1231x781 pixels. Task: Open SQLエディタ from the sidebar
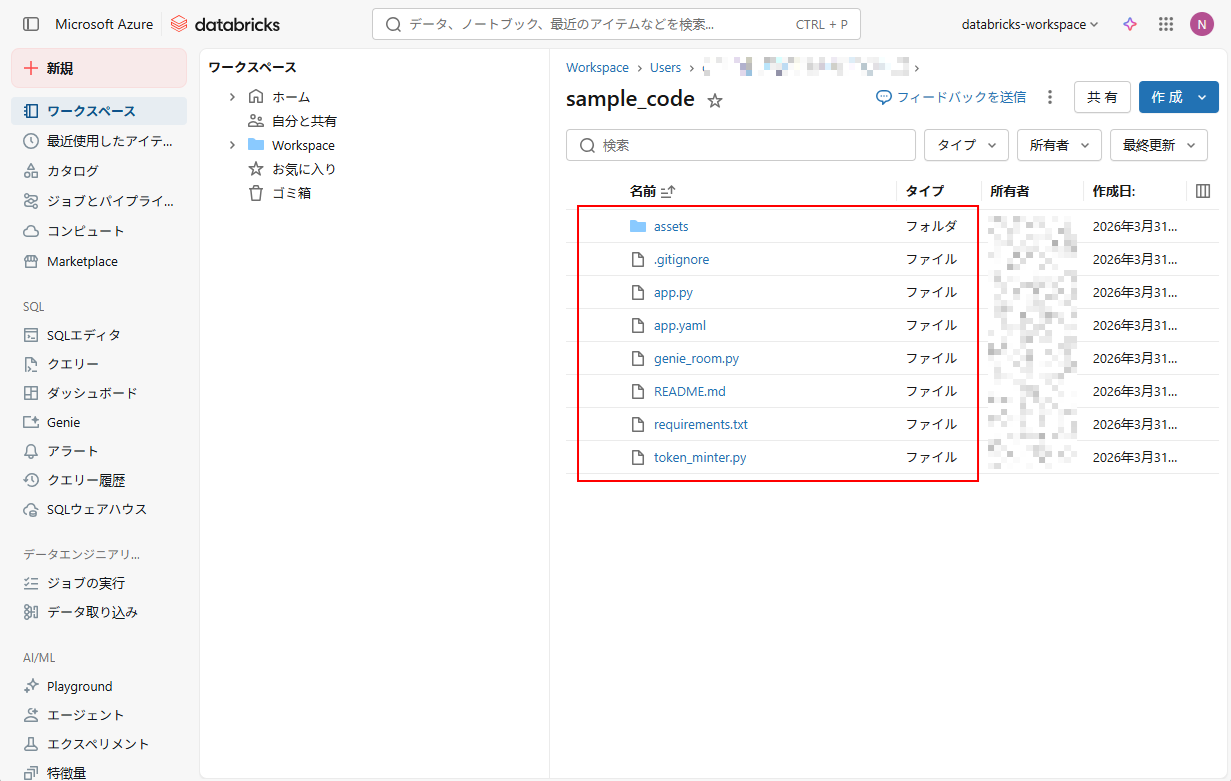(83, 335)
